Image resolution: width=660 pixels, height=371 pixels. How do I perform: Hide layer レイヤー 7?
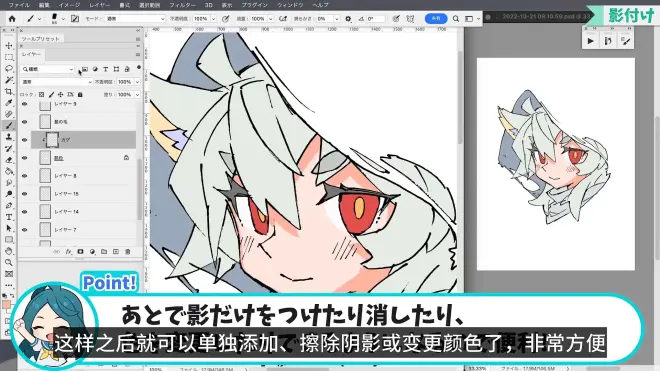[24, 230]
